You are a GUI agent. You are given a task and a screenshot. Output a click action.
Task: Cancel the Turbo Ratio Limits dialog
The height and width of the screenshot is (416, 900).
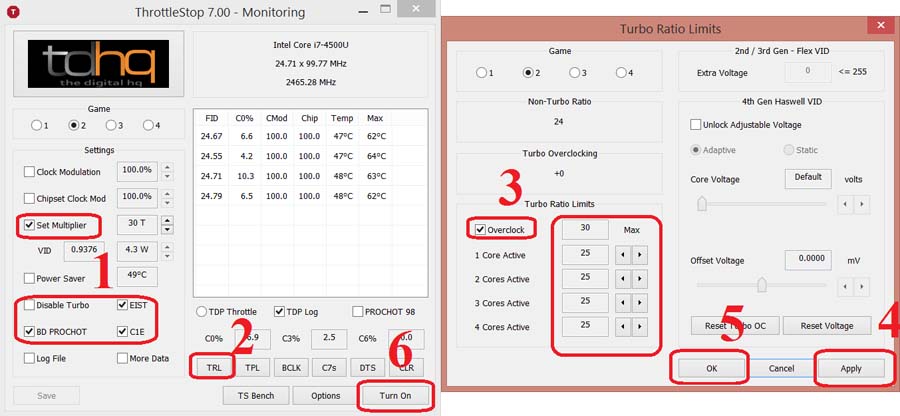[x=781, y=368]
